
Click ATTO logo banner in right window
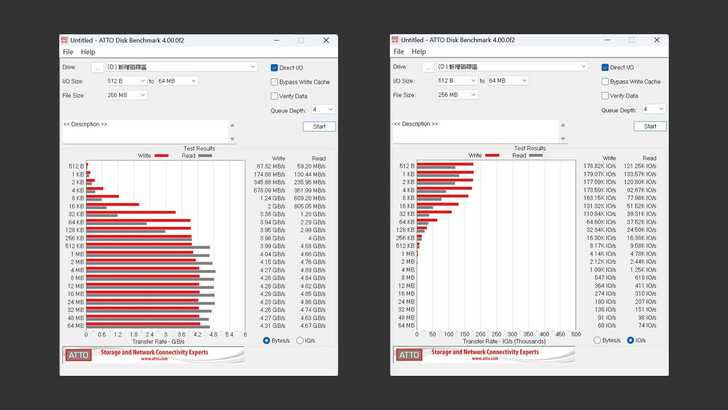click(x=409, y=355)
